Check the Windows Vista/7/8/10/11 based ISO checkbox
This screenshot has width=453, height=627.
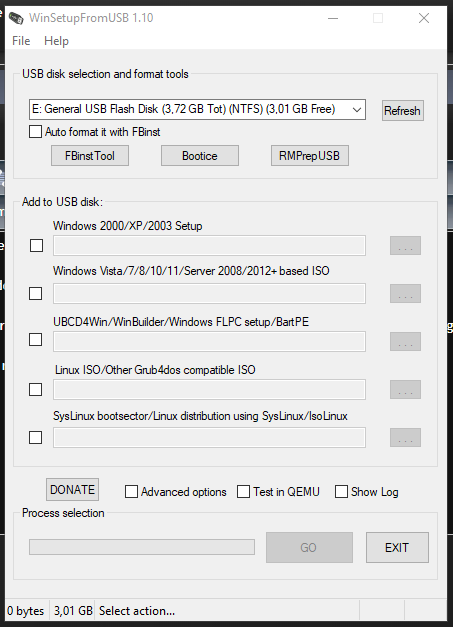(x=36, y=294)
